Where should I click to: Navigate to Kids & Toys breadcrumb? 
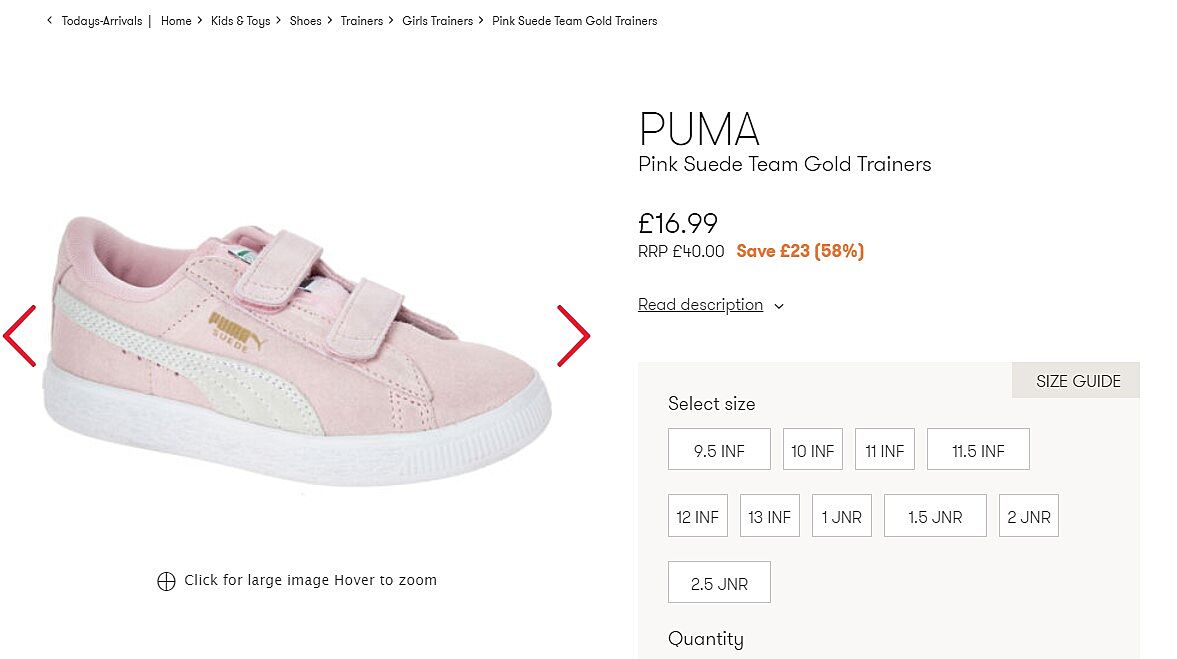pos(240,21)
